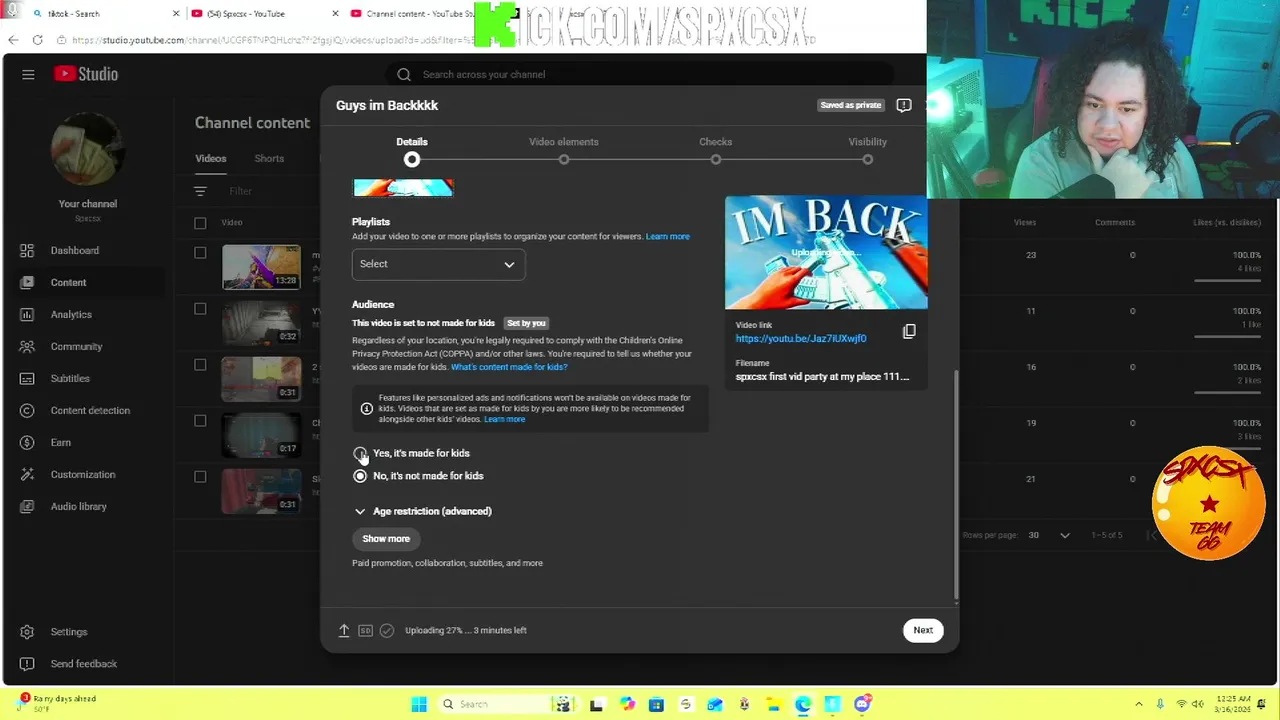Select Yes, it's made for kids
Viewport: 1280px width, 720px height.
pyautogui.click(x=360, y=453)
